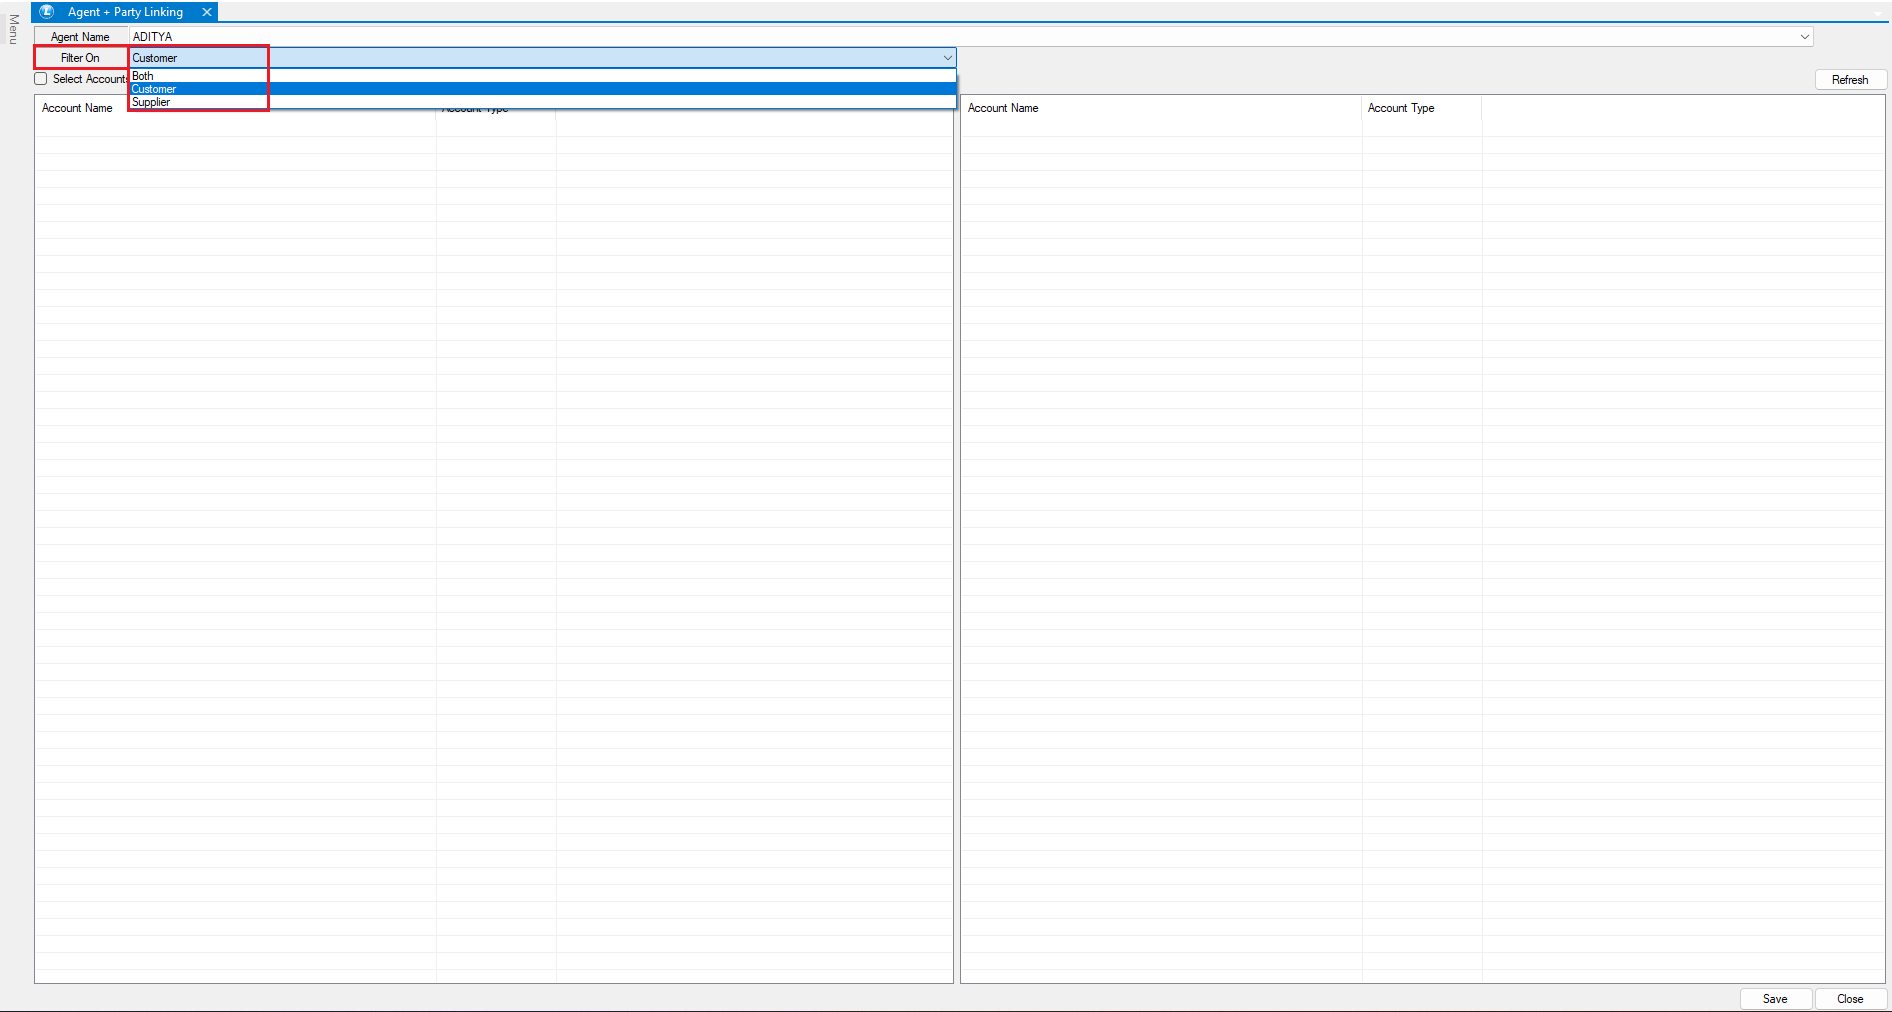Pick the highlighted Customer option in the list
The height and width of the screenshot is (1012, 1892).
[x=154, y=89]
